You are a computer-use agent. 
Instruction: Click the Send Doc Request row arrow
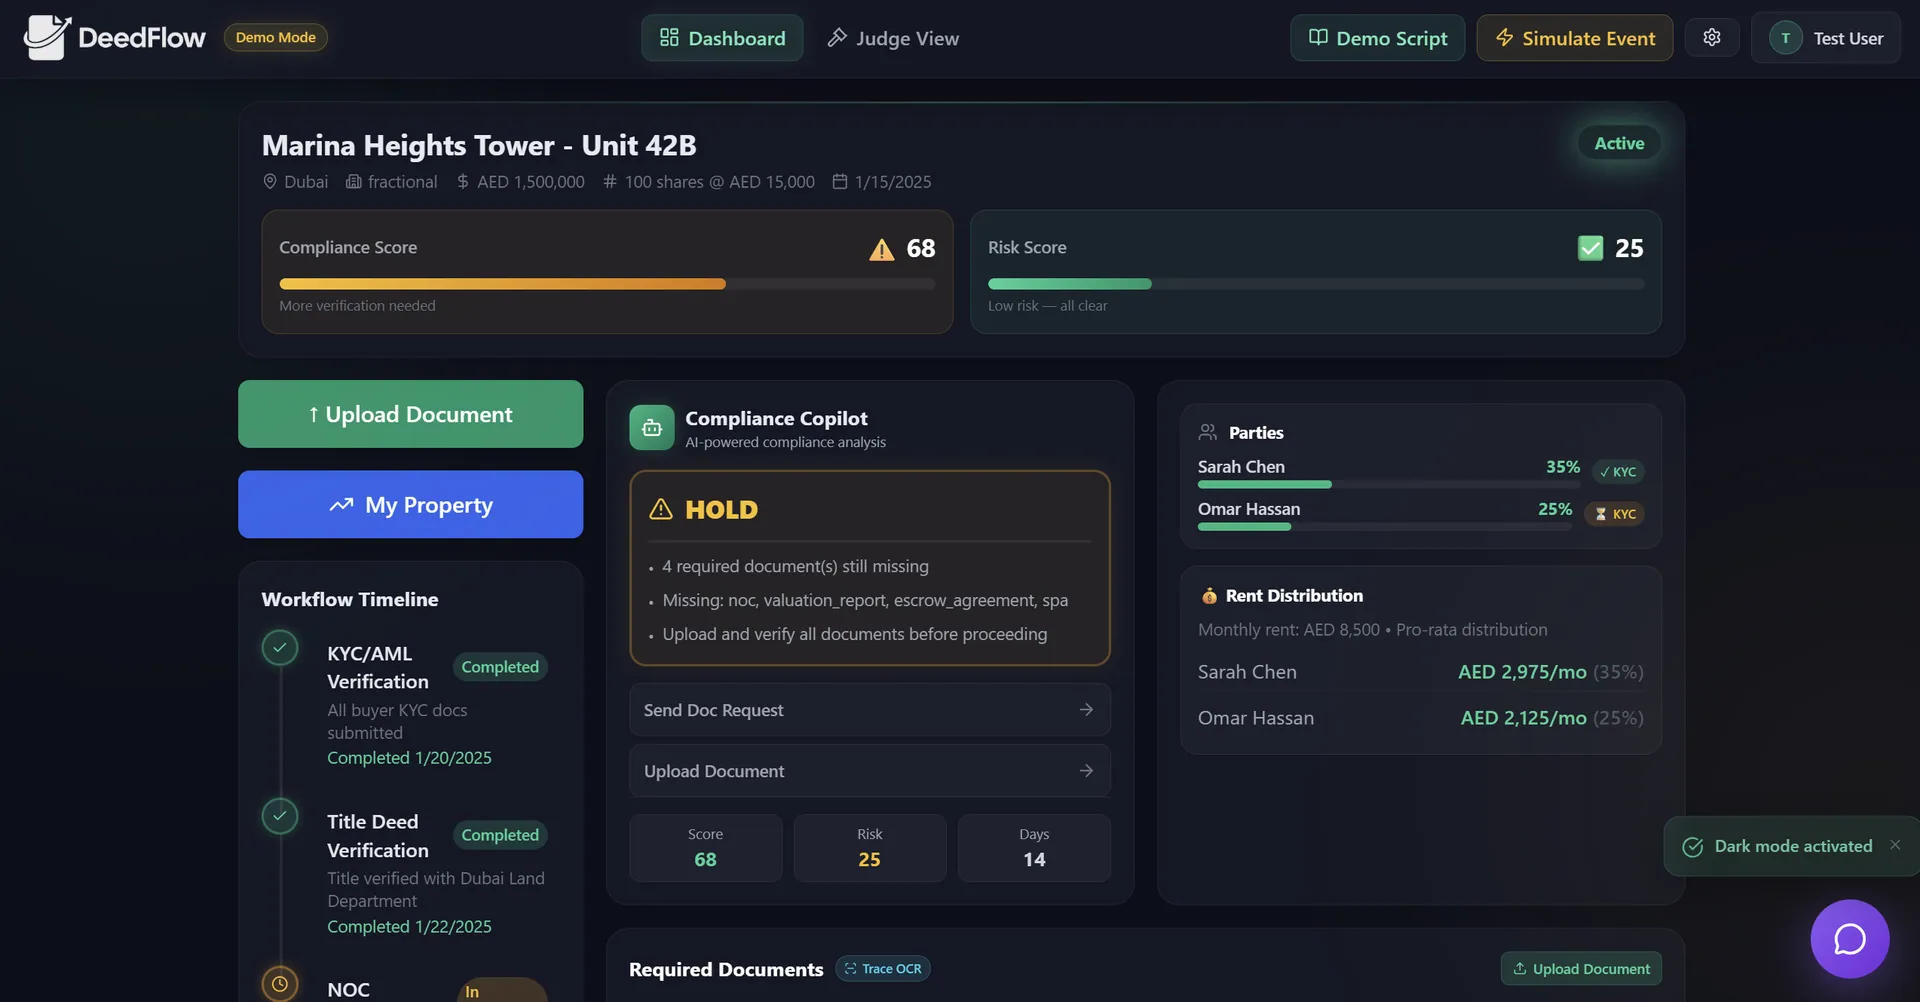[1086, 709]
